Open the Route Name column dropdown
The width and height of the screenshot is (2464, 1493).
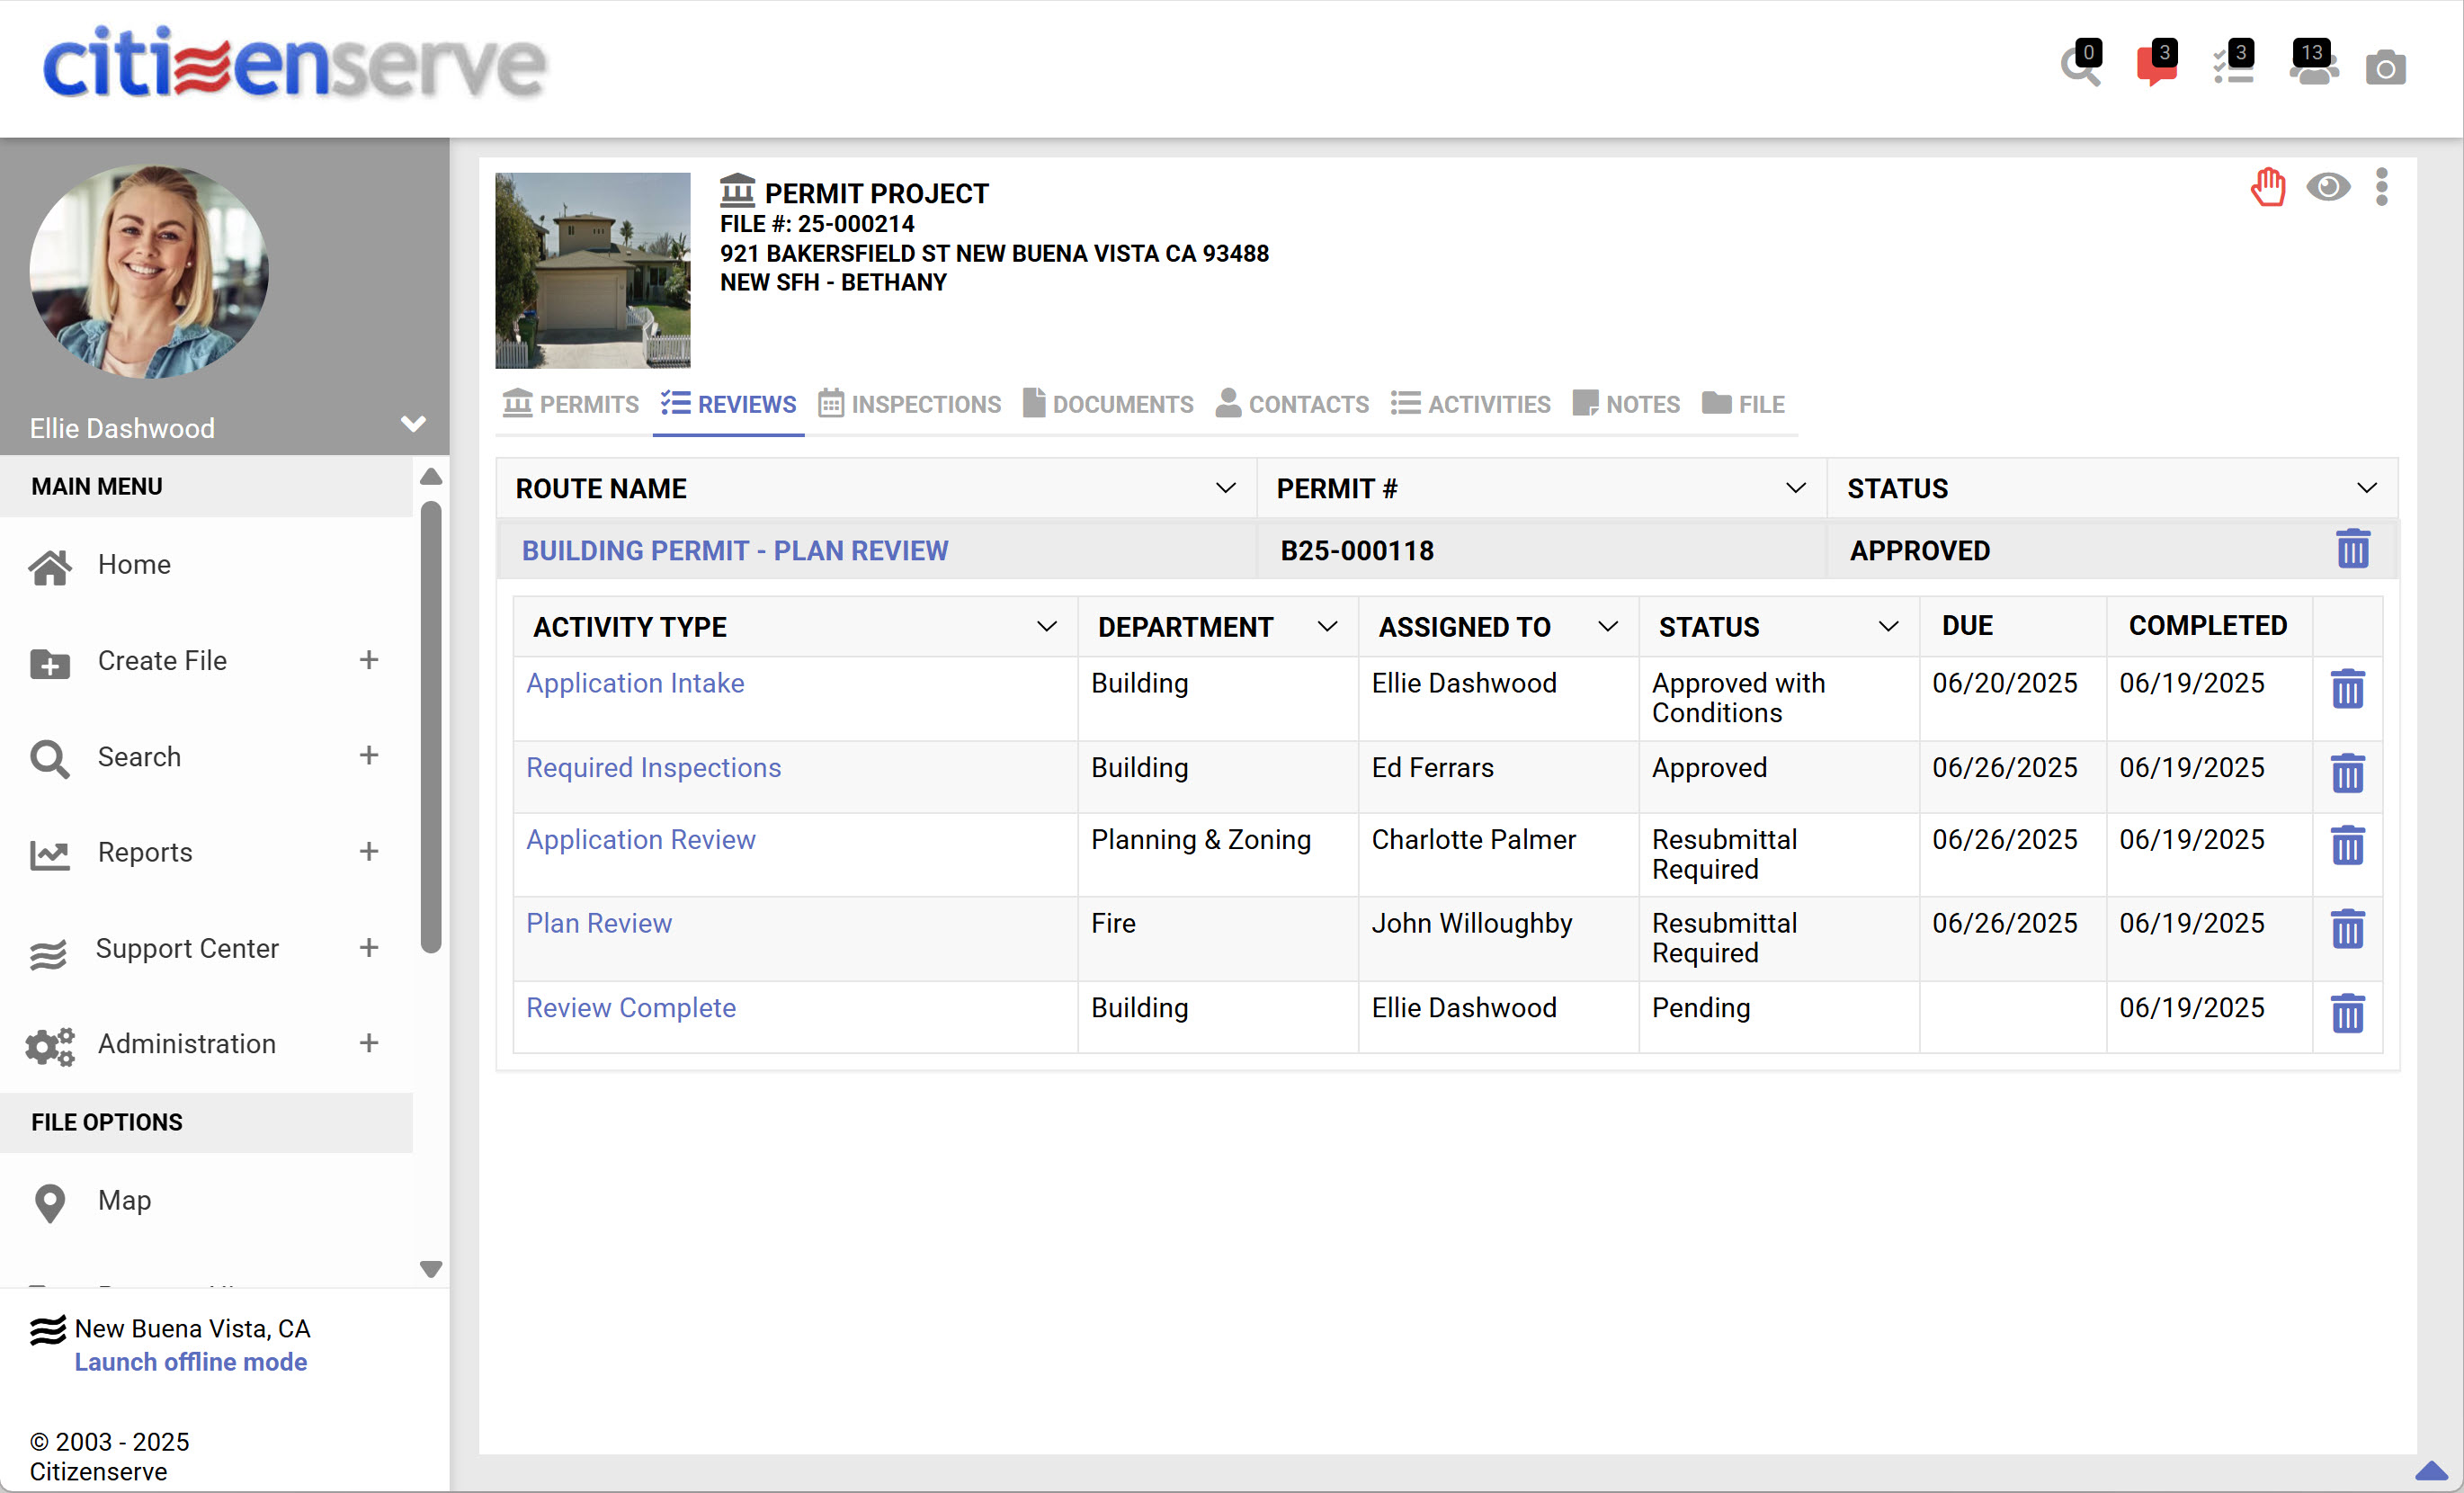1224,488
